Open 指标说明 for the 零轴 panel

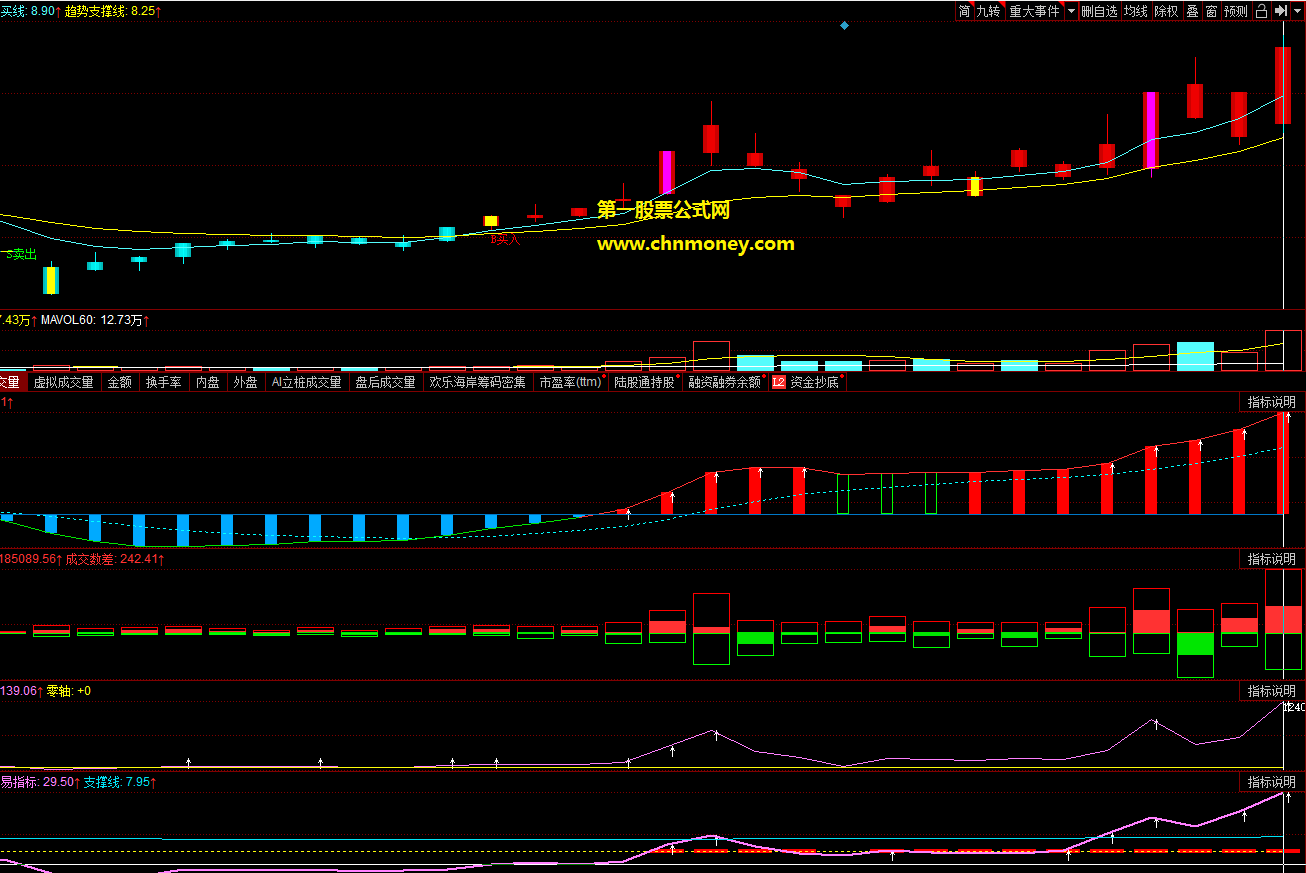[1271, 691]
